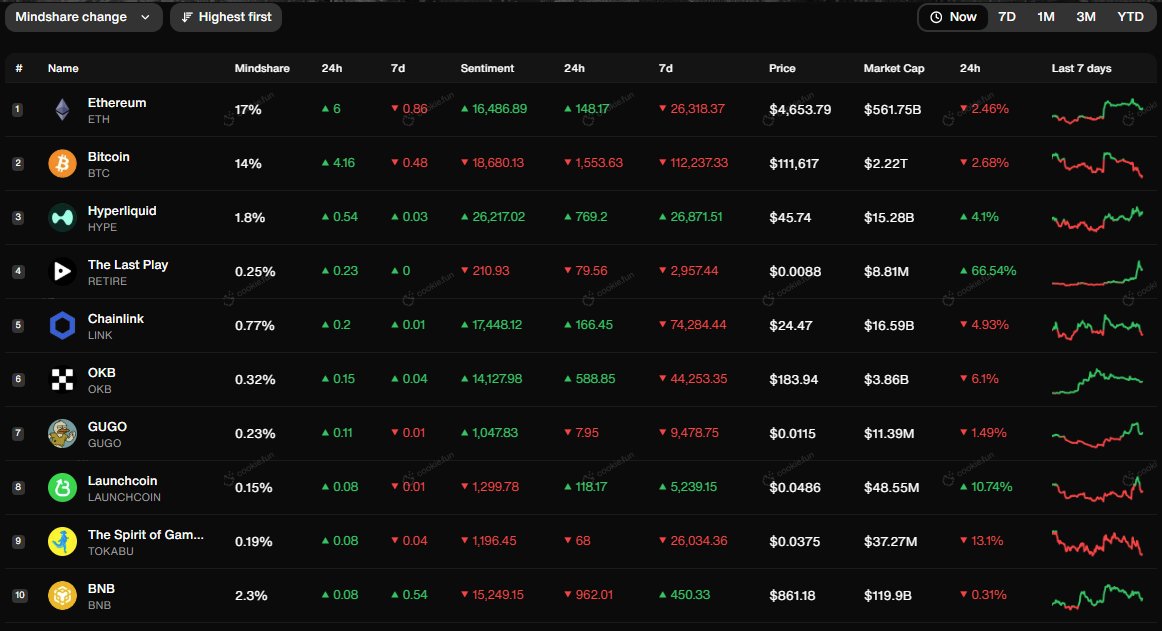Click the Launchcoin green logo

tap(62, 488)
